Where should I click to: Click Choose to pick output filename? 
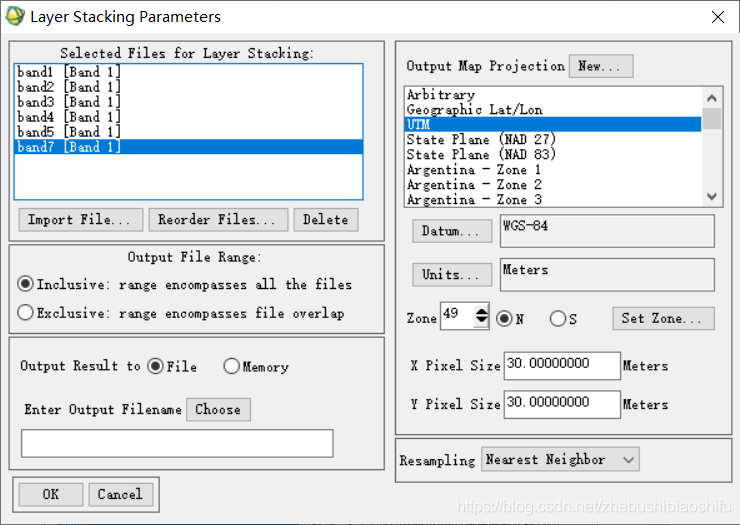click(218, 409)
